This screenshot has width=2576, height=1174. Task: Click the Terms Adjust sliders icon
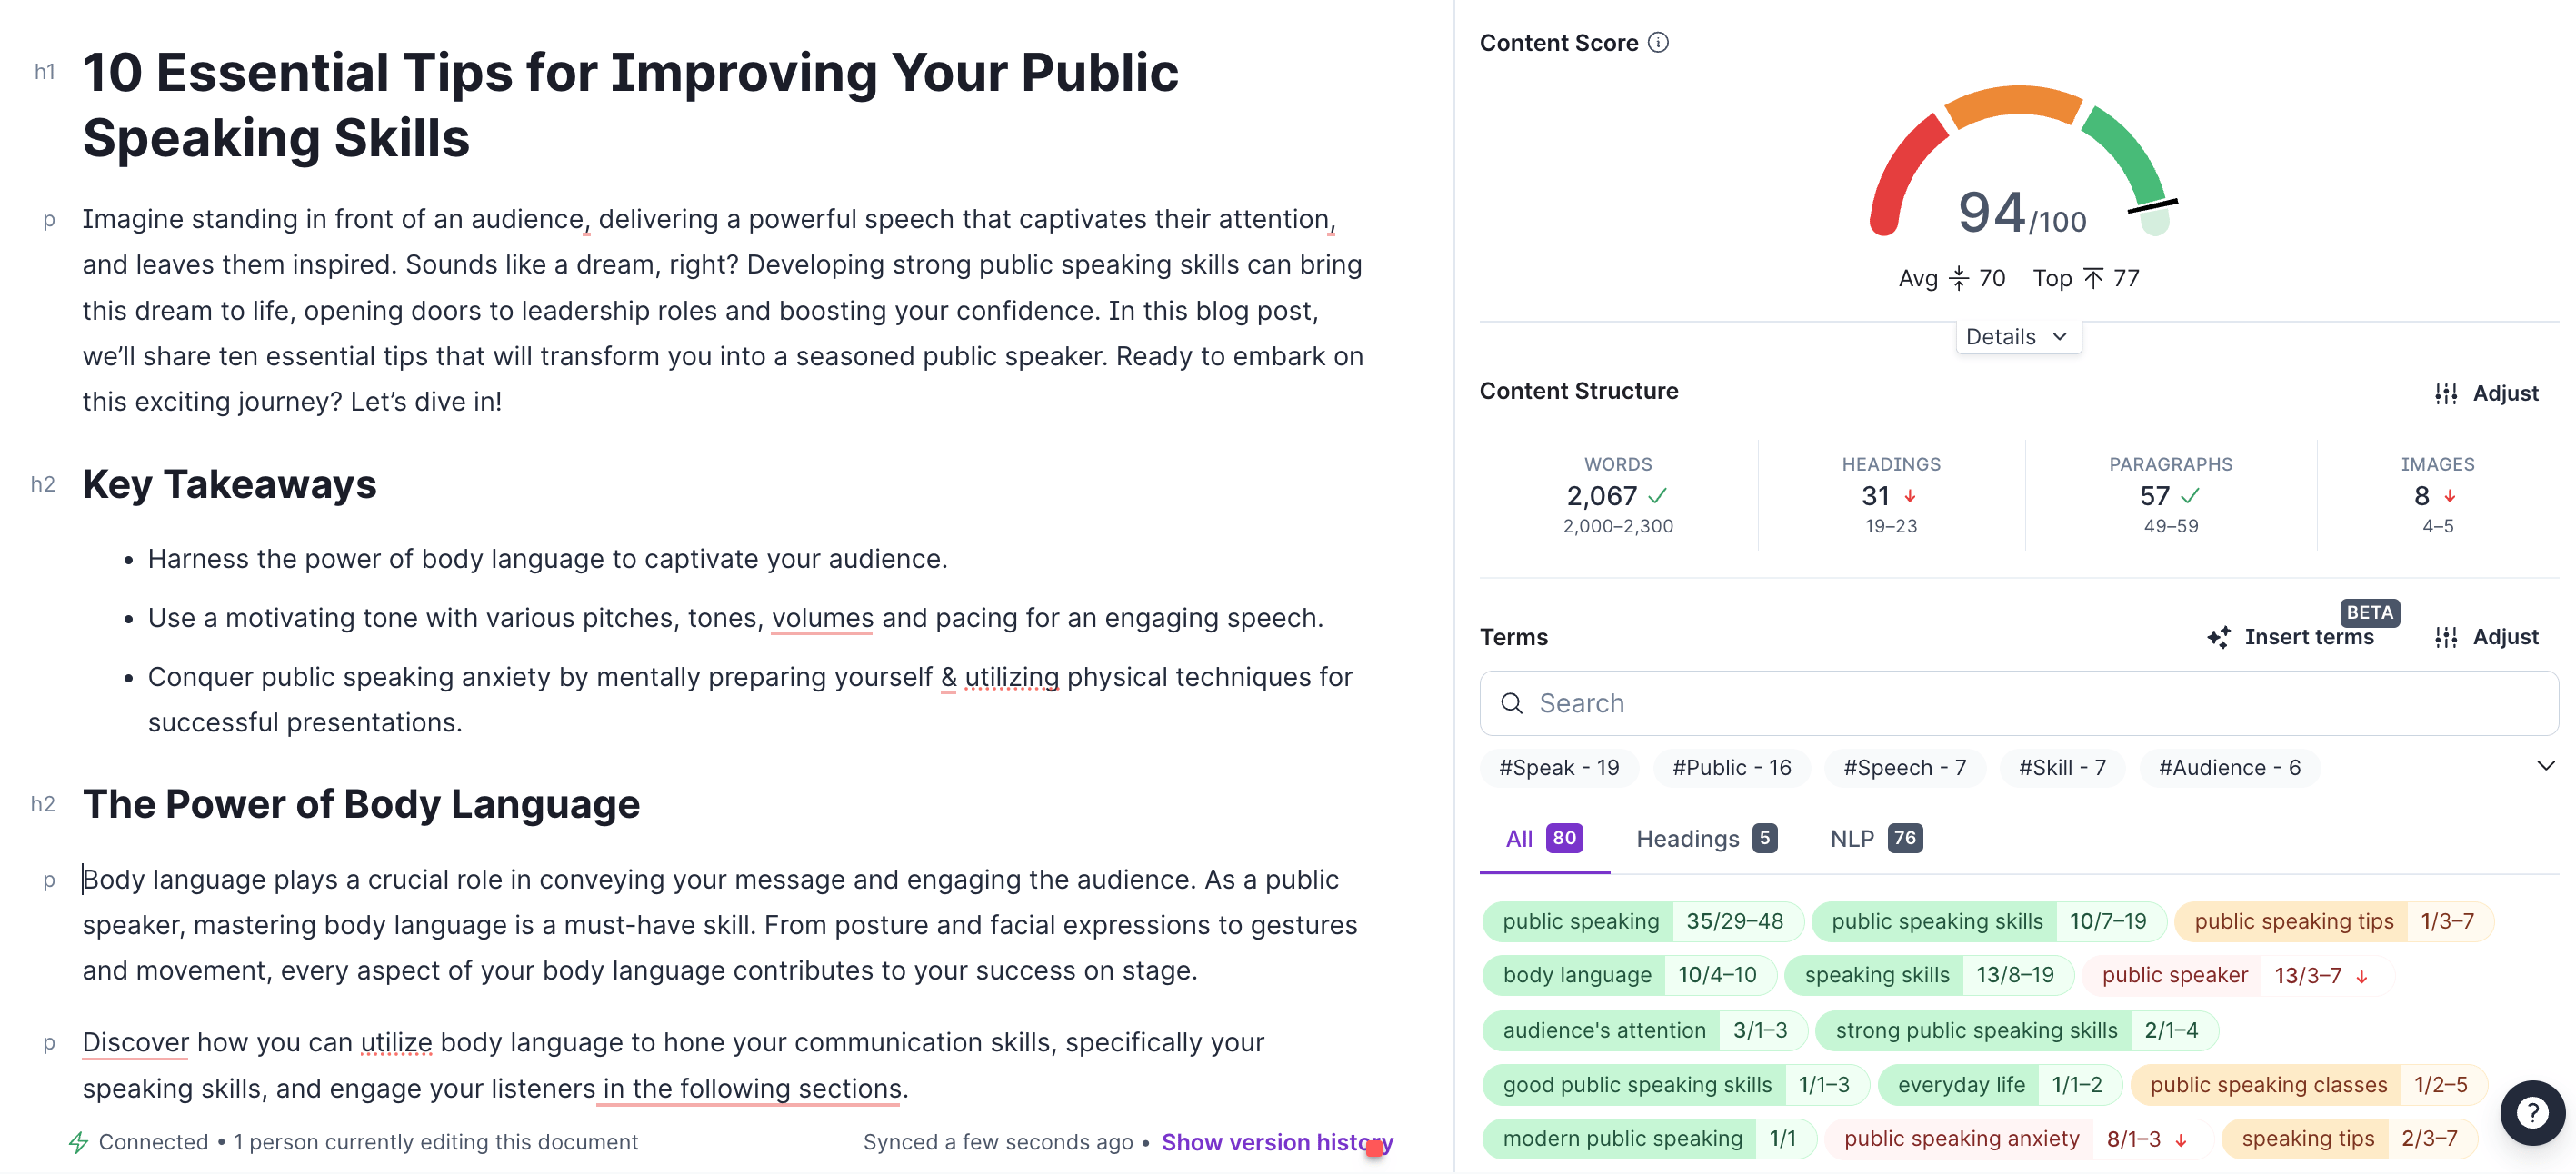point(2445,637)
